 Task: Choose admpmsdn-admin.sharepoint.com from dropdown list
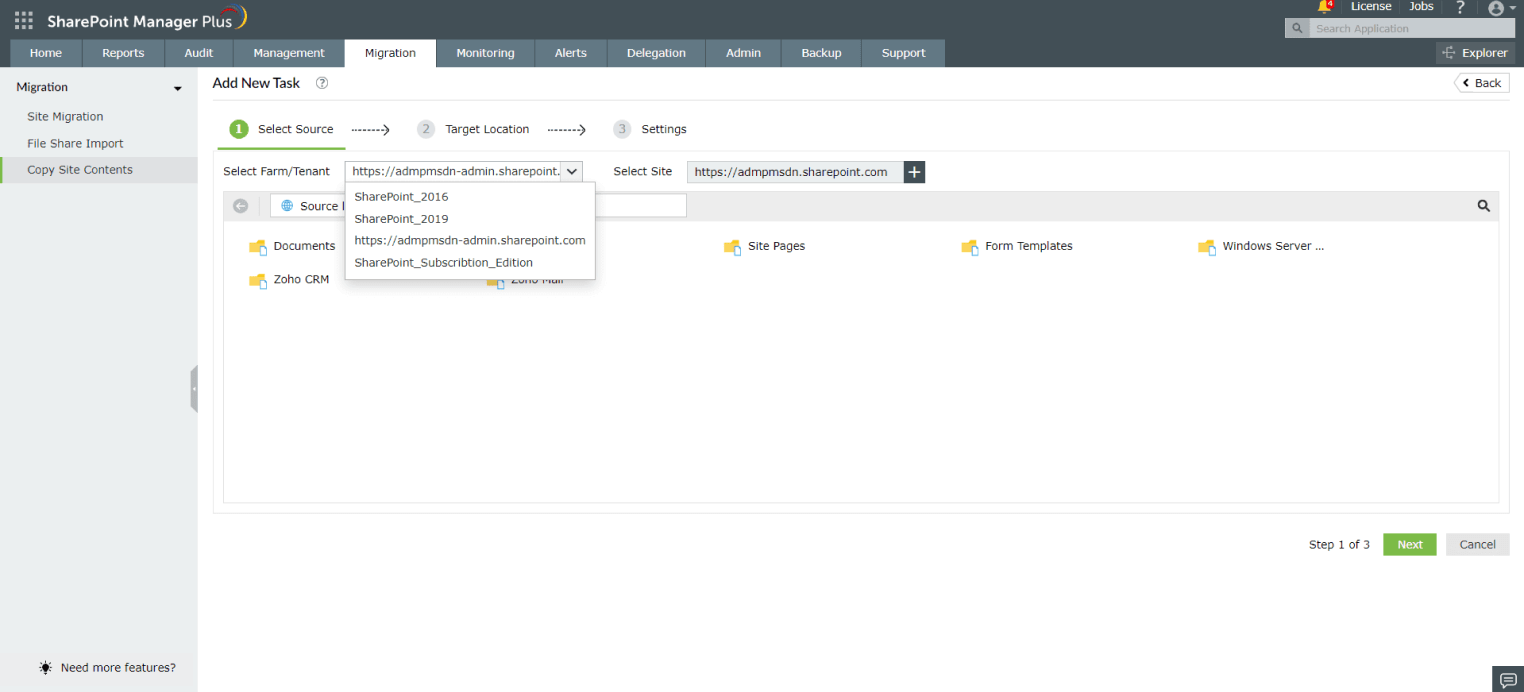point(470,241)
